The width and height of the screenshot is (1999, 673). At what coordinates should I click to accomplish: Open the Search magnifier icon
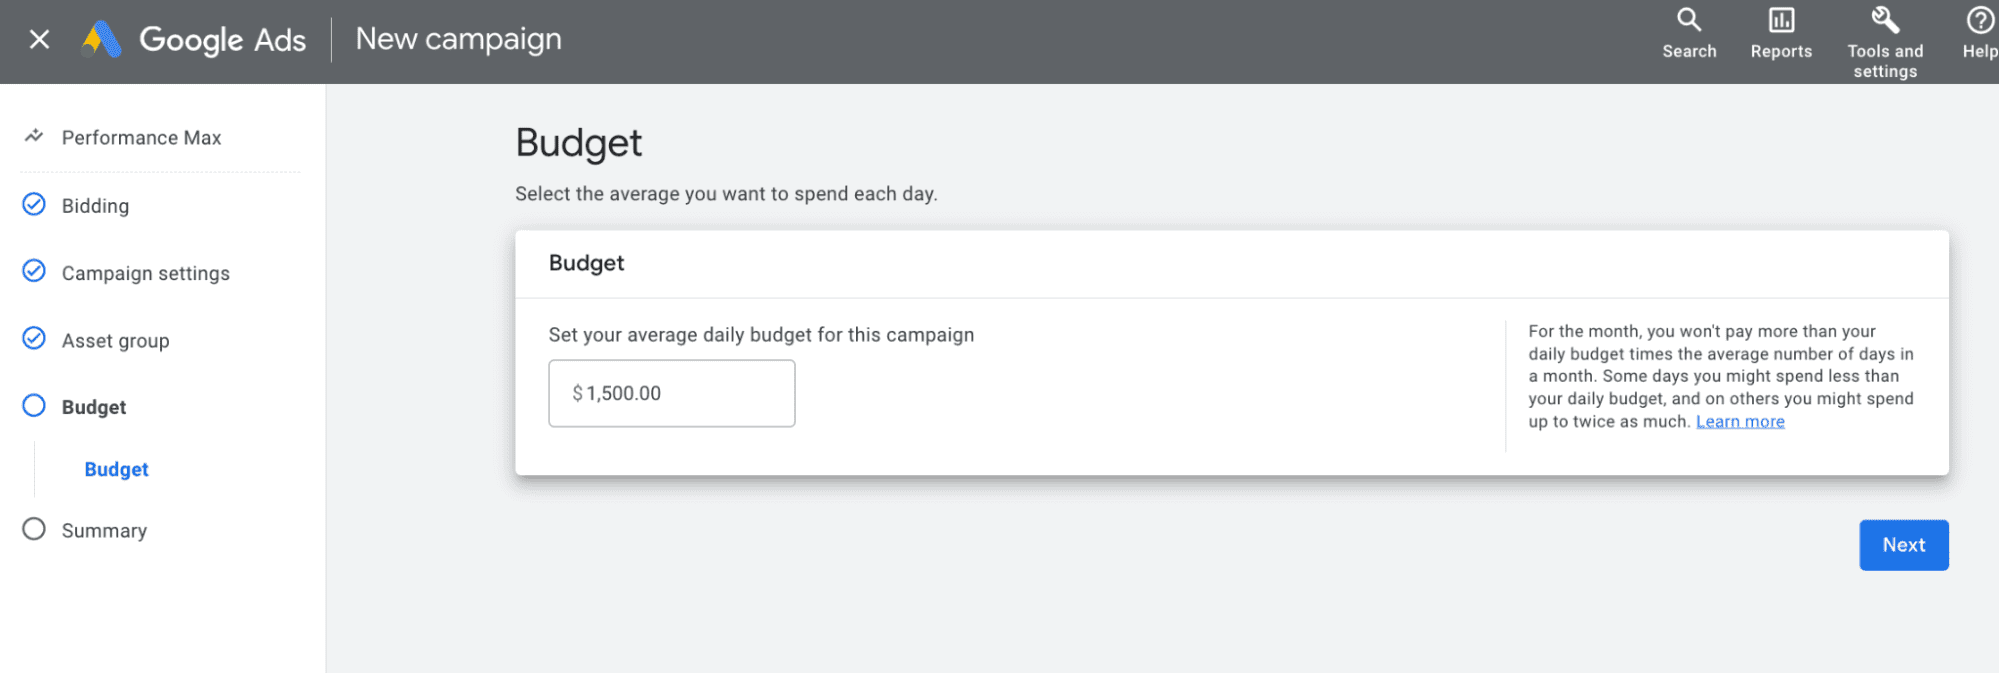click(x=1689, y=20)
